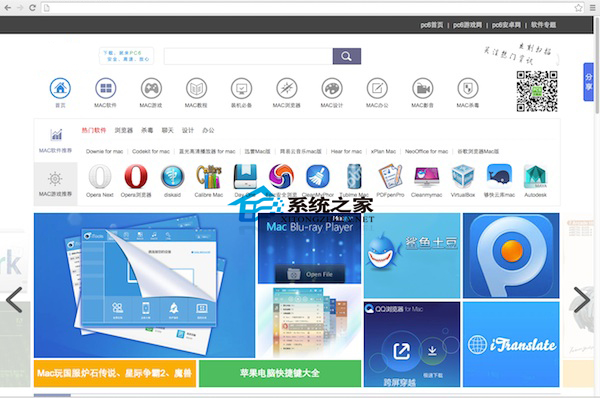Switch to the 聊天 tab
Screen dimensions: 600x398
(168, 130)
